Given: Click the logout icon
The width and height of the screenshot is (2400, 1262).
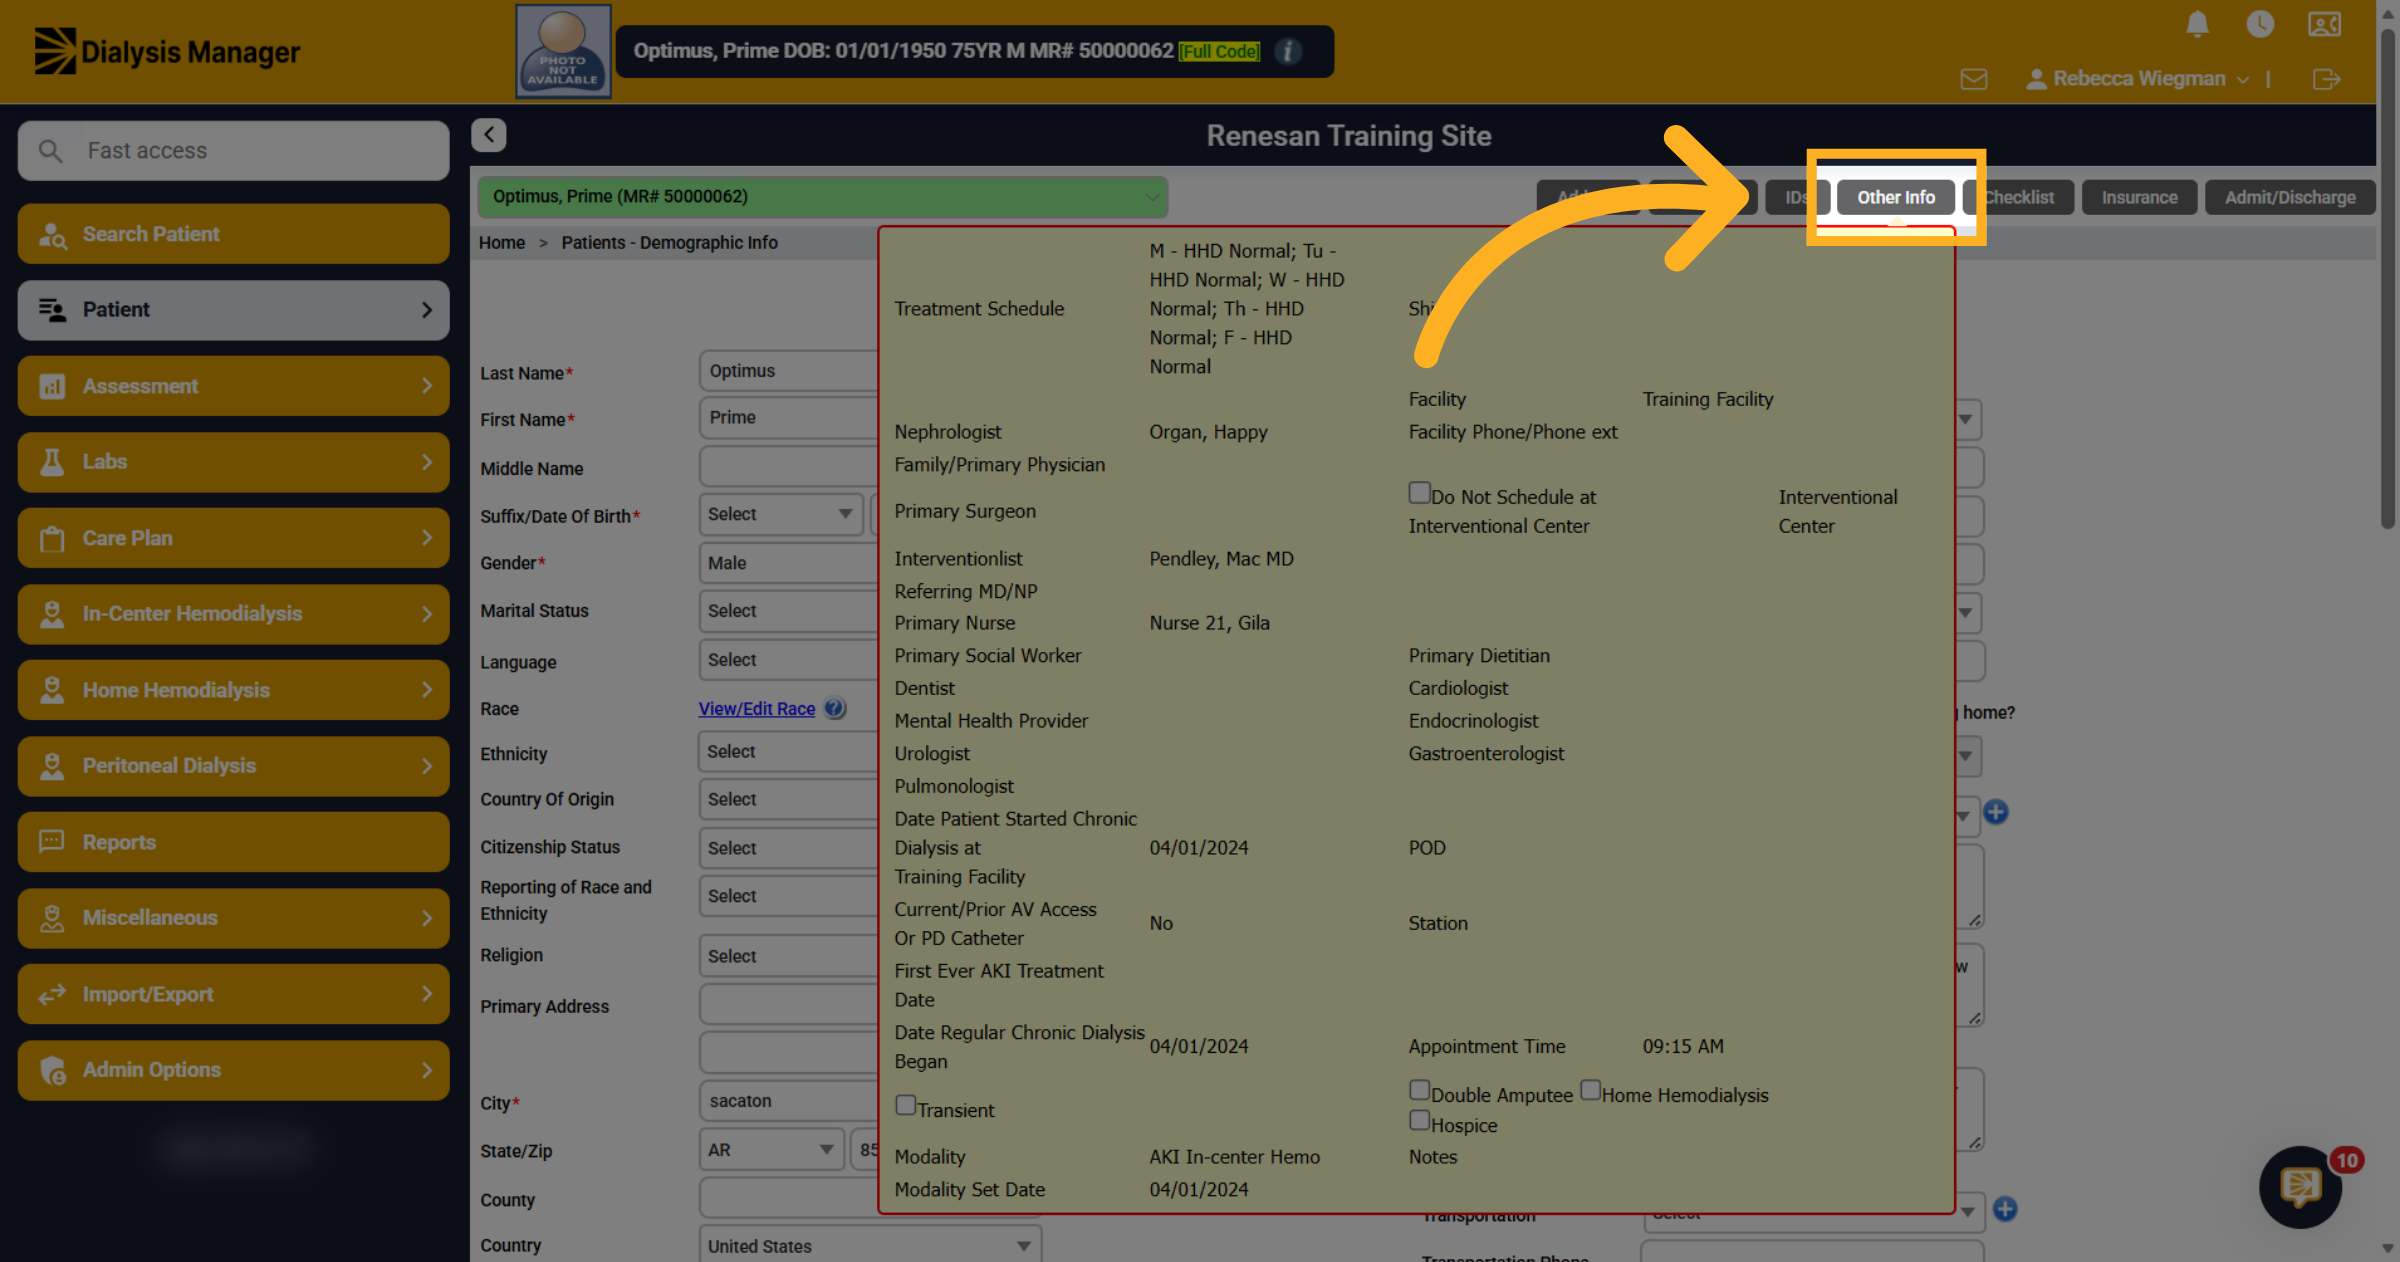Looking at the screenshot, I should tap(2327, 79).
